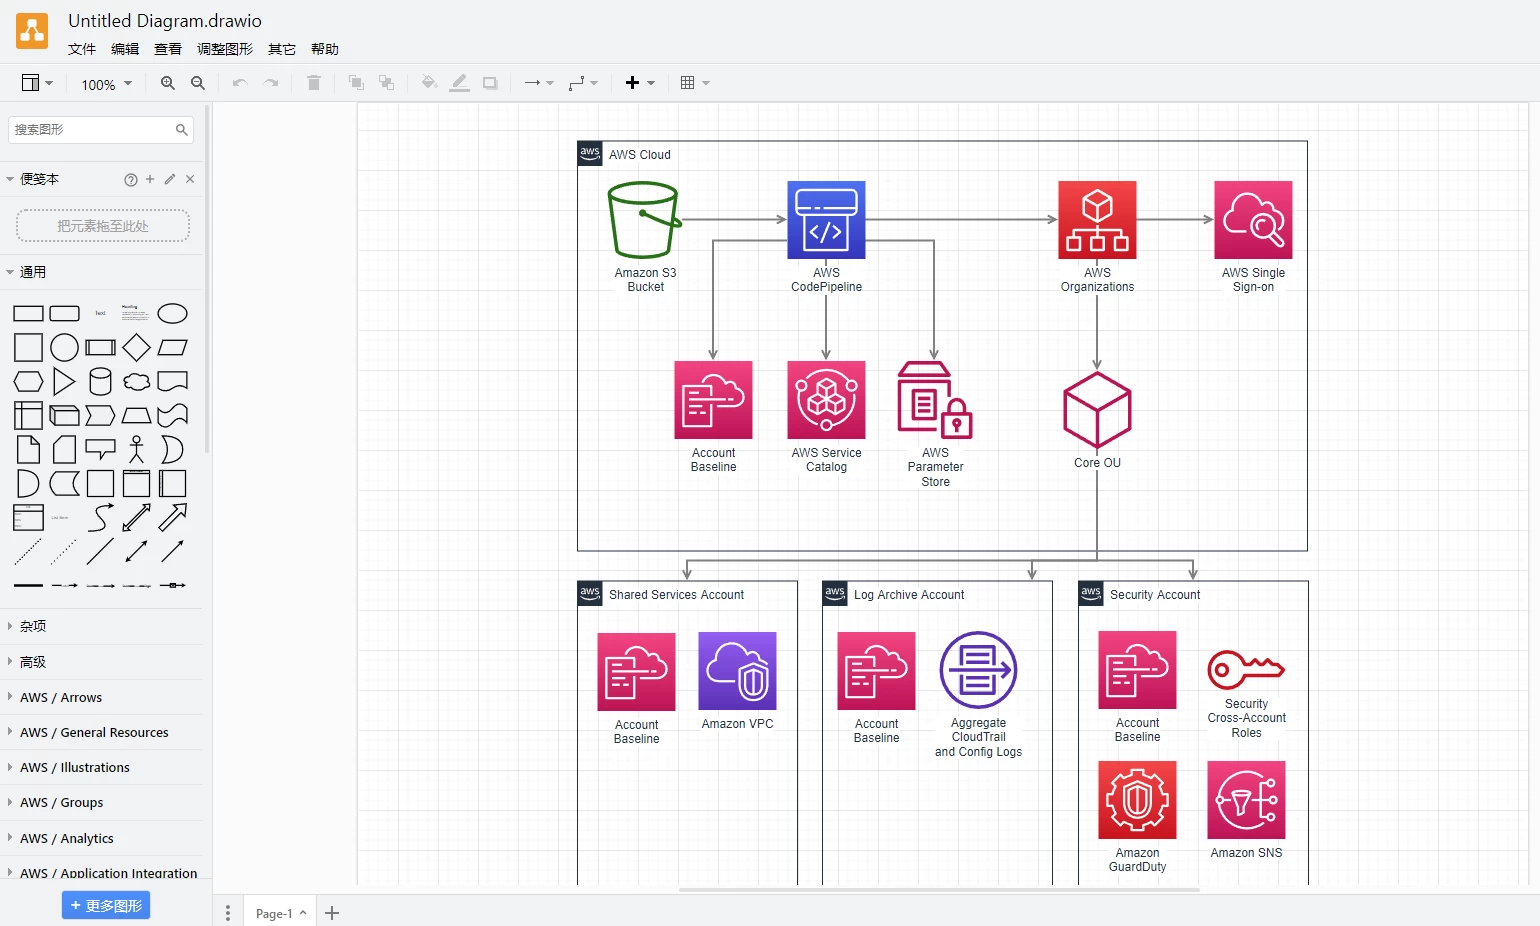Open the 编辑 menu
This screenshot has width=1540, height=926.
[125, 49]
